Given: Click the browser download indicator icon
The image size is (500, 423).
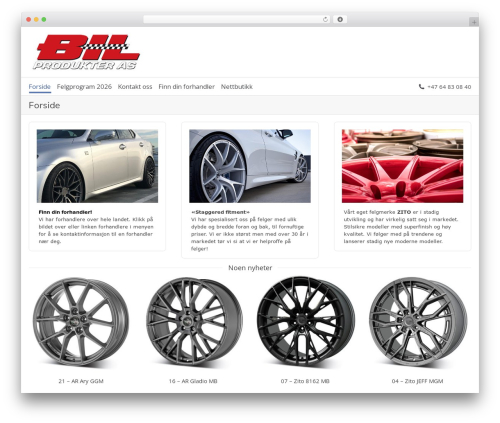Looking at the screenshot, I should click(340, 19).
